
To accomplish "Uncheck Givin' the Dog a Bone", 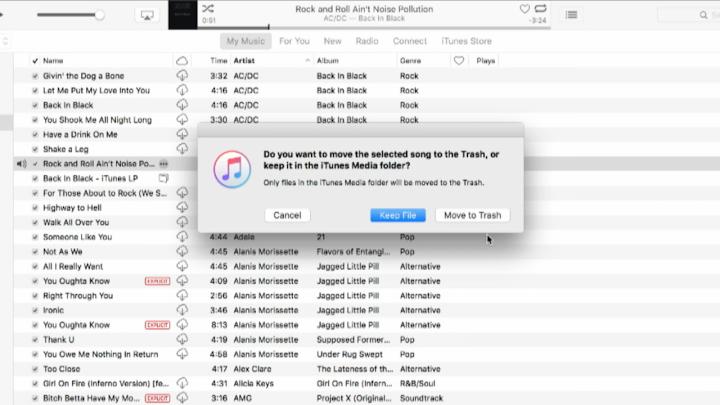I will (35, 76).
